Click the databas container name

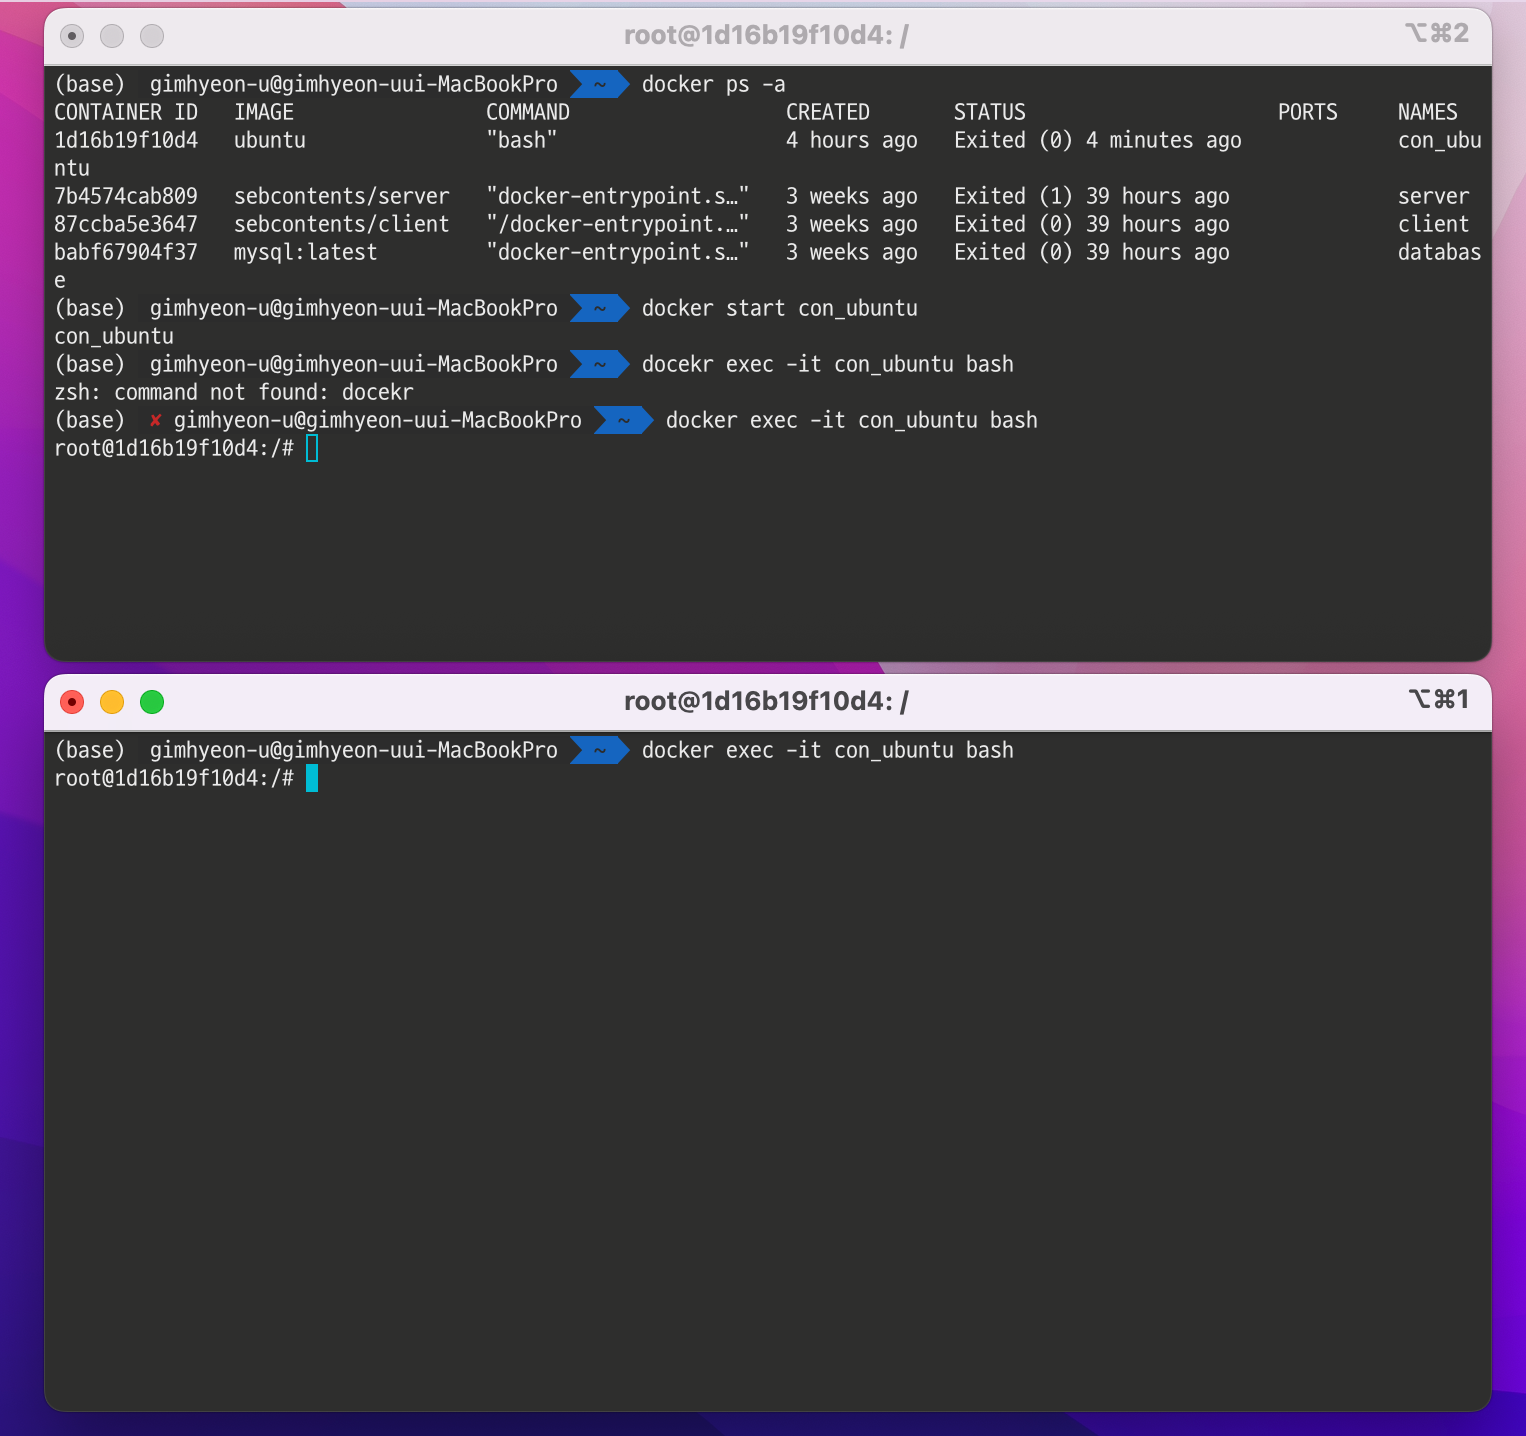coord(1440,252)
